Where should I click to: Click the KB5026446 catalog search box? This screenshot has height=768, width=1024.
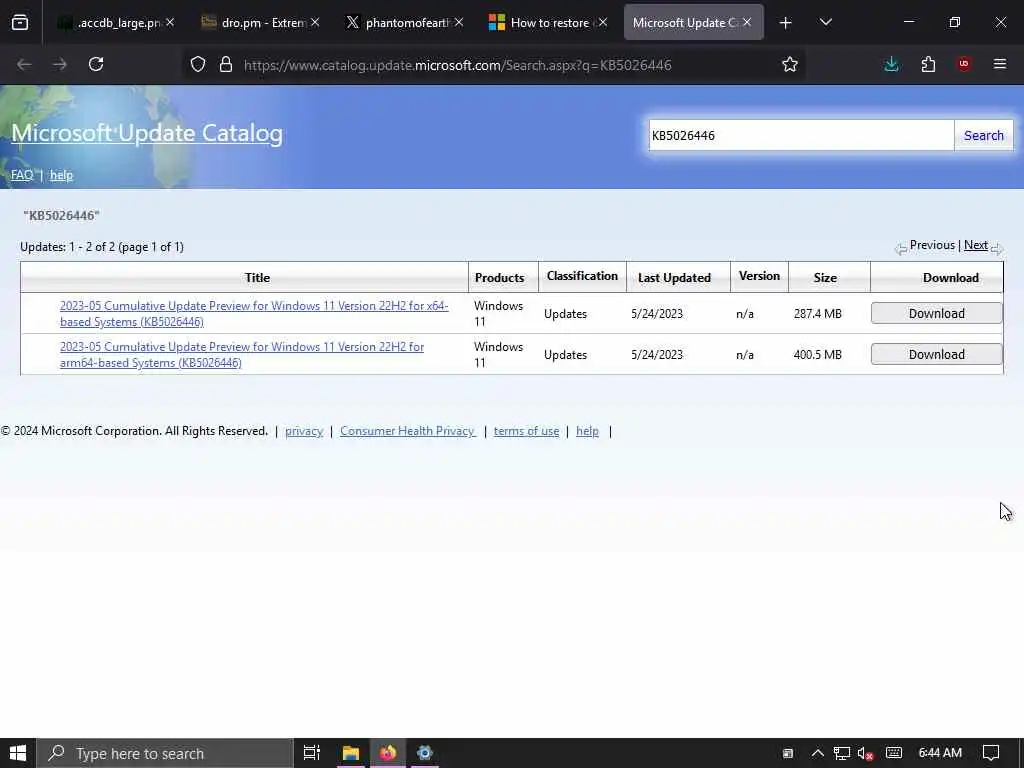pos(801,135)
